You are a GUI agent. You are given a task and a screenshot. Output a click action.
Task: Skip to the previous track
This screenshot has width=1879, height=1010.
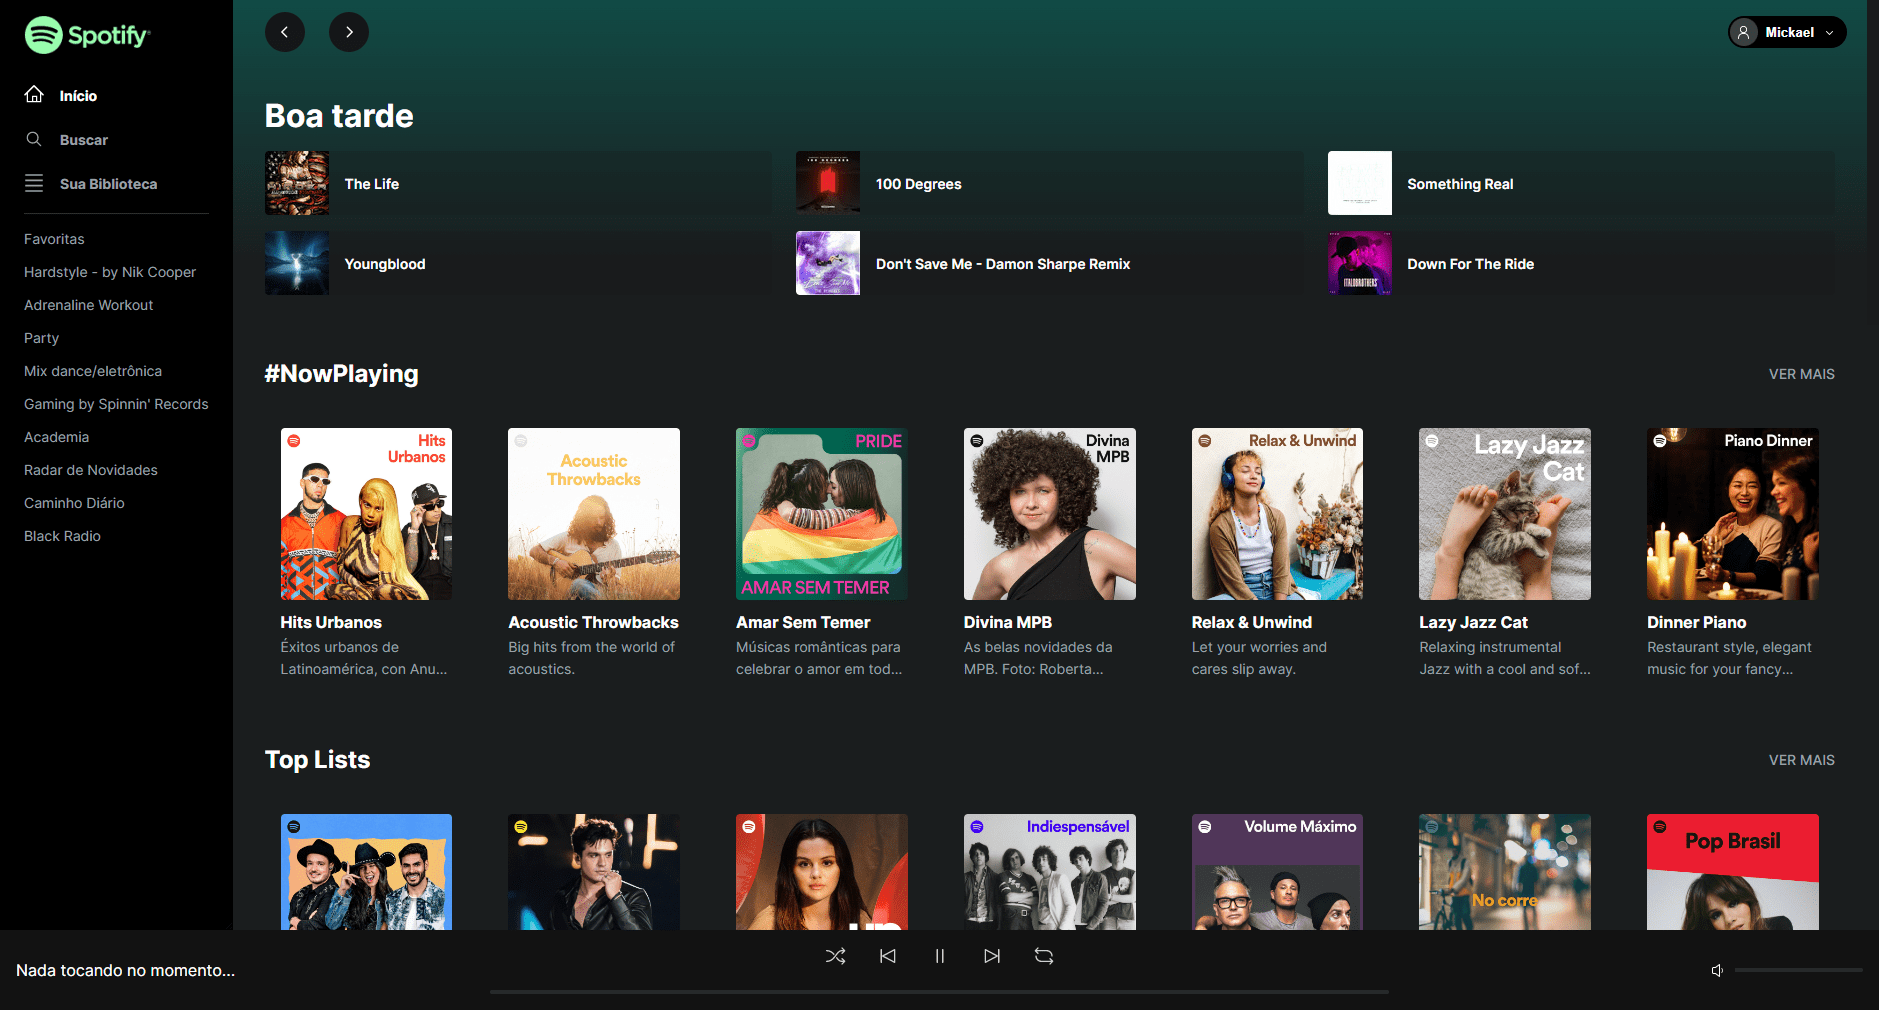pos(888,956)
